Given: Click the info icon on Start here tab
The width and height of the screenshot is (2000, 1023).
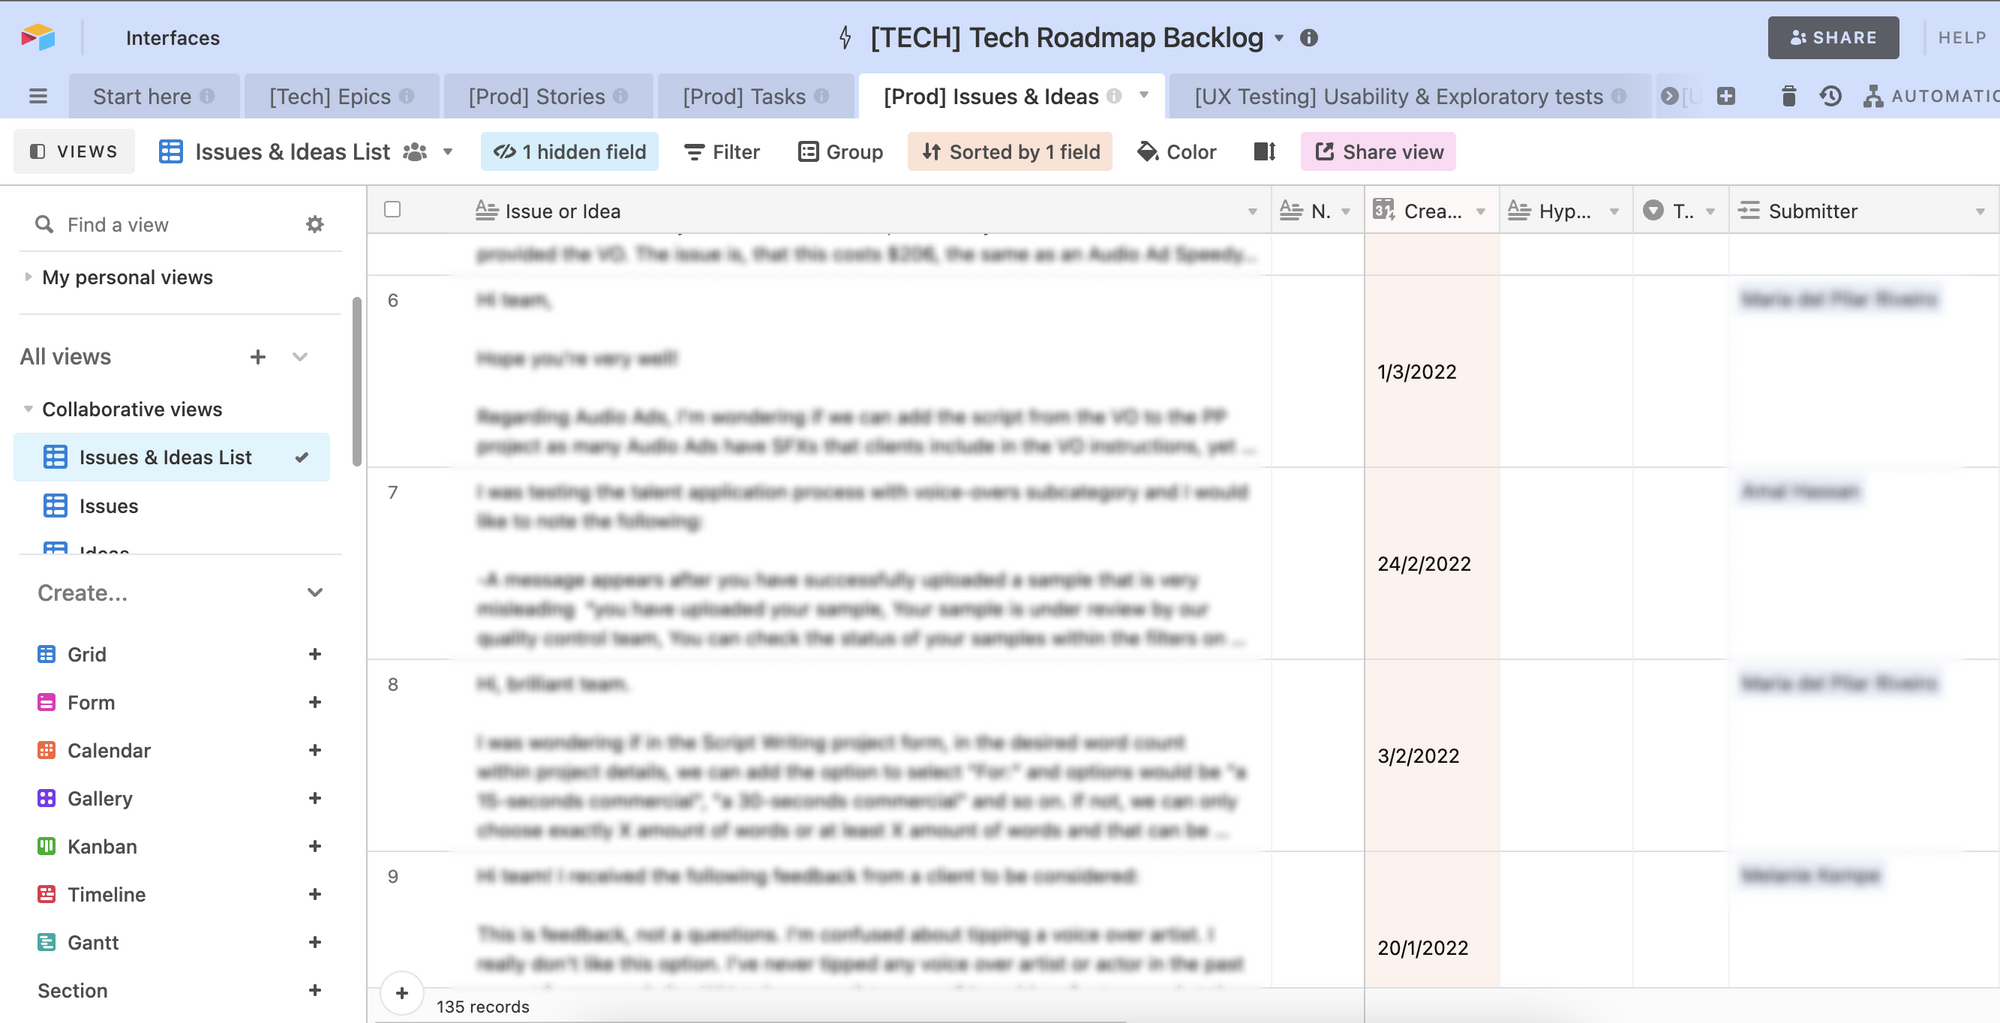Looking at the screenshot, I should click(207, 96).
